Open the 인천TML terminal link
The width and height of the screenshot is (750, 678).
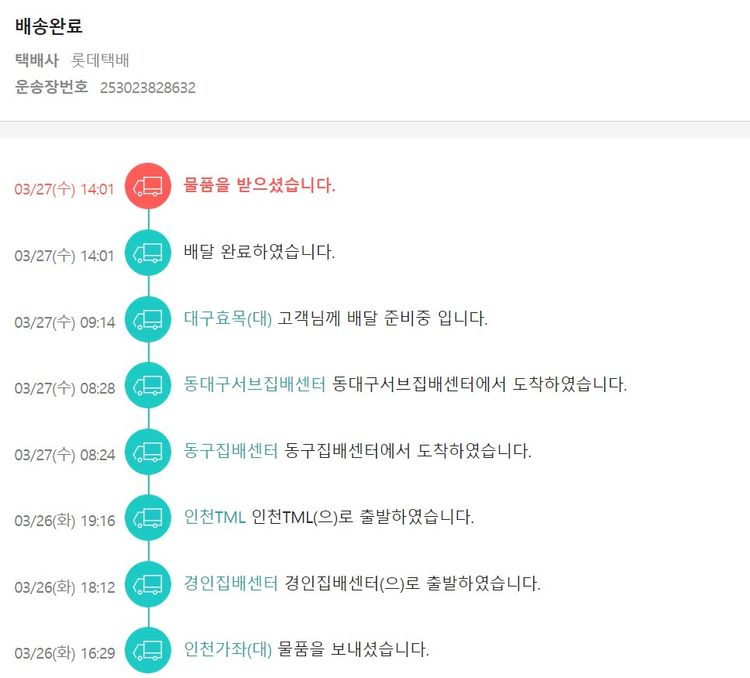[x=215, y=517]
